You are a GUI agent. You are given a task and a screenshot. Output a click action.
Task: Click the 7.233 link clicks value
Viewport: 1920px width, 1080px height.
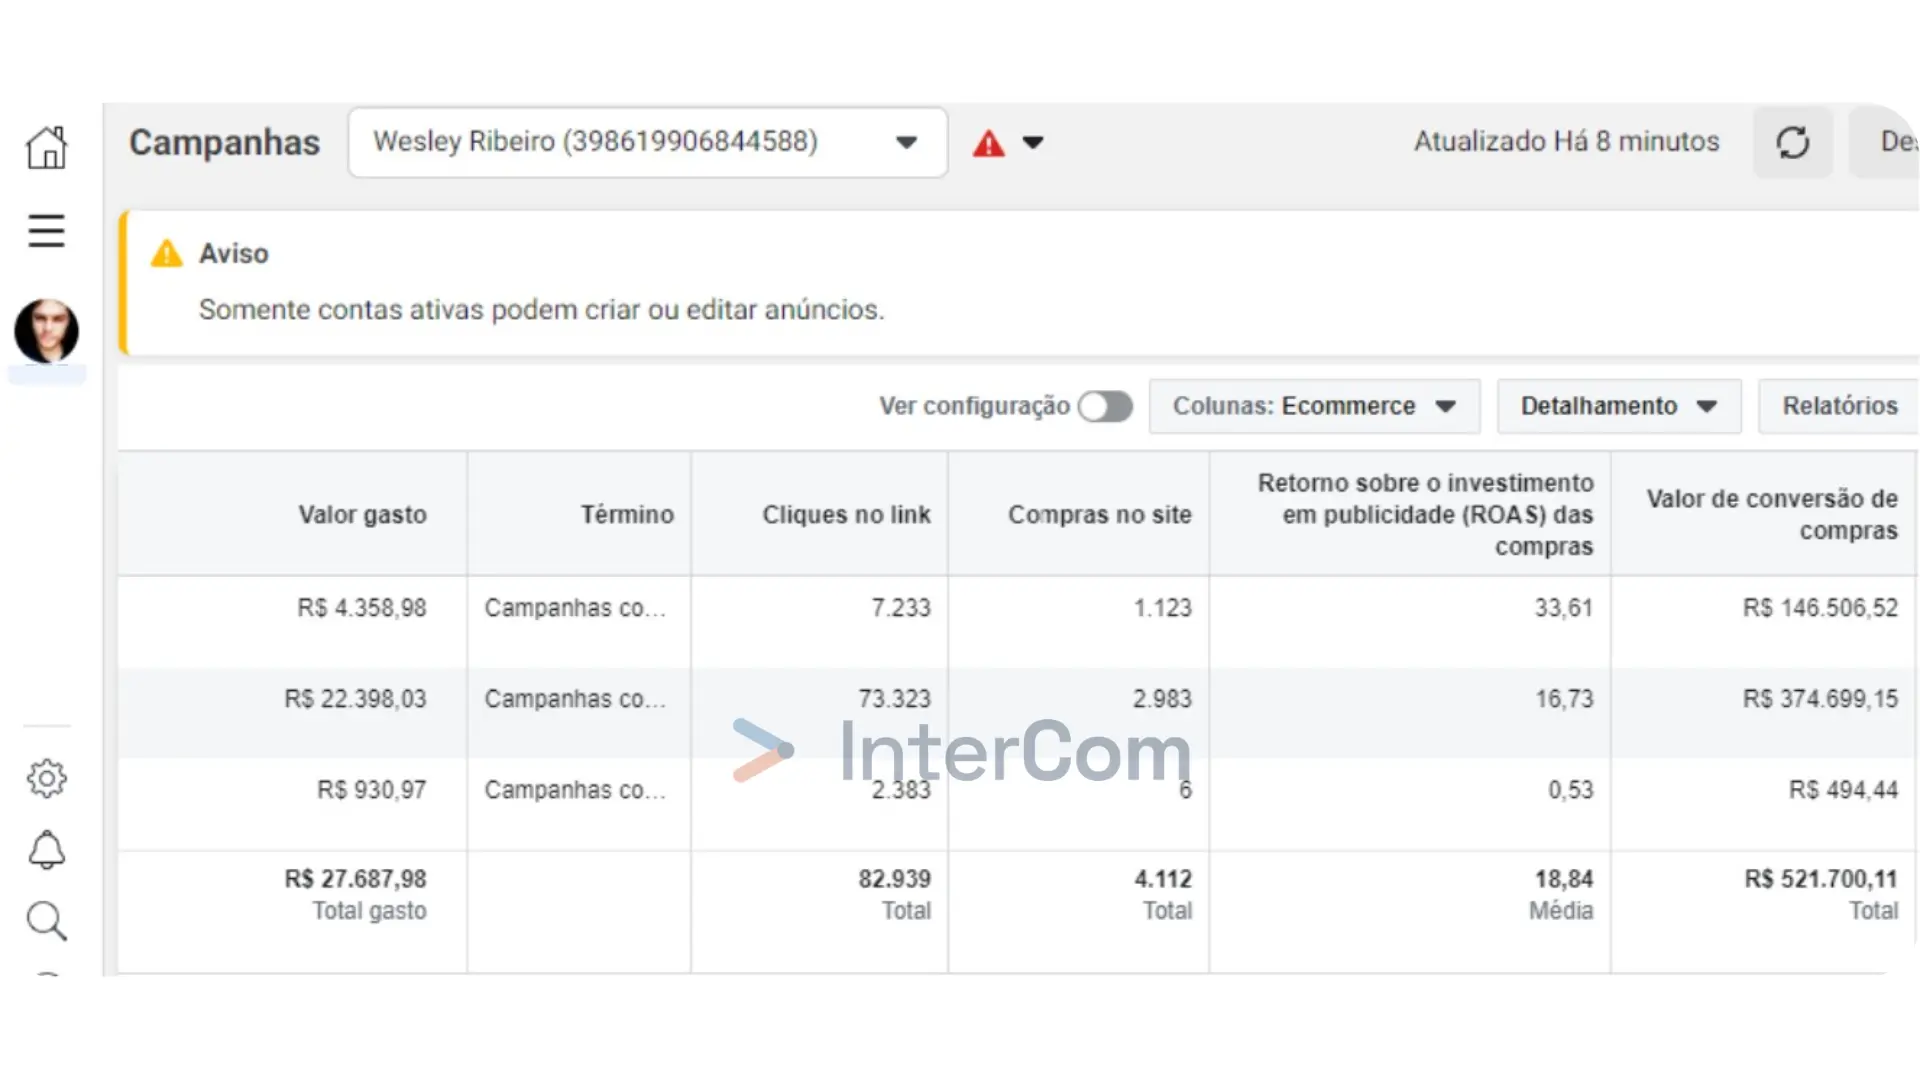[x=901, y=608]
